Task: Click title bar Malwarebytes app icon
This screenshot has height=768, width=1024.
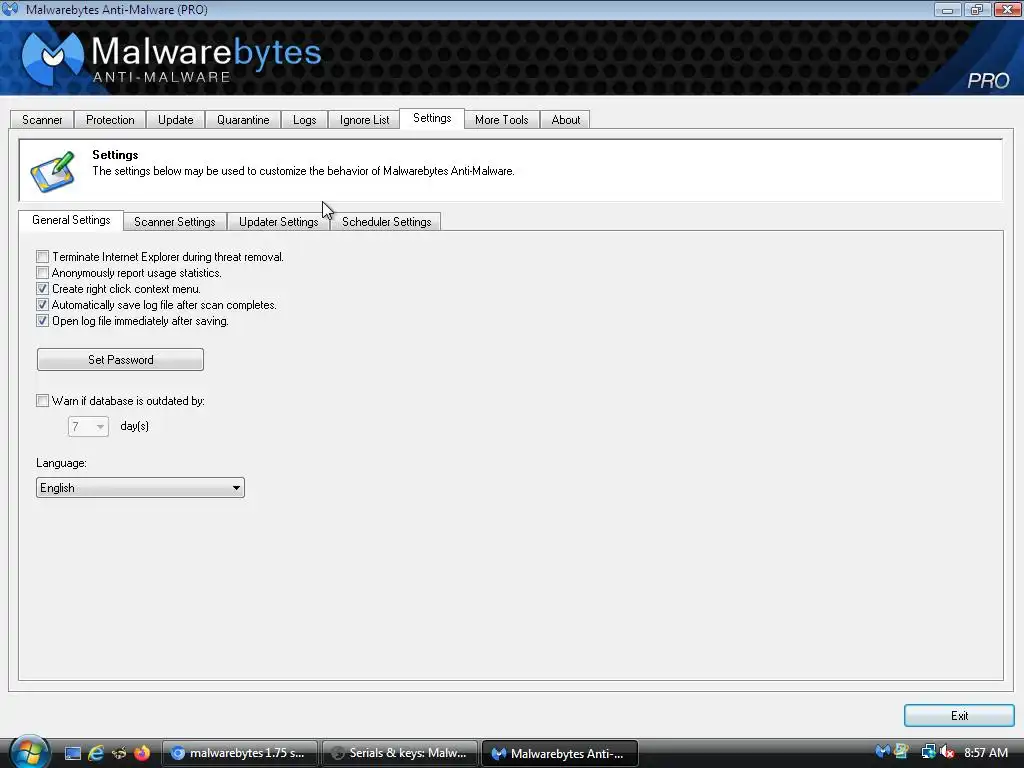Action: [10, 9]
